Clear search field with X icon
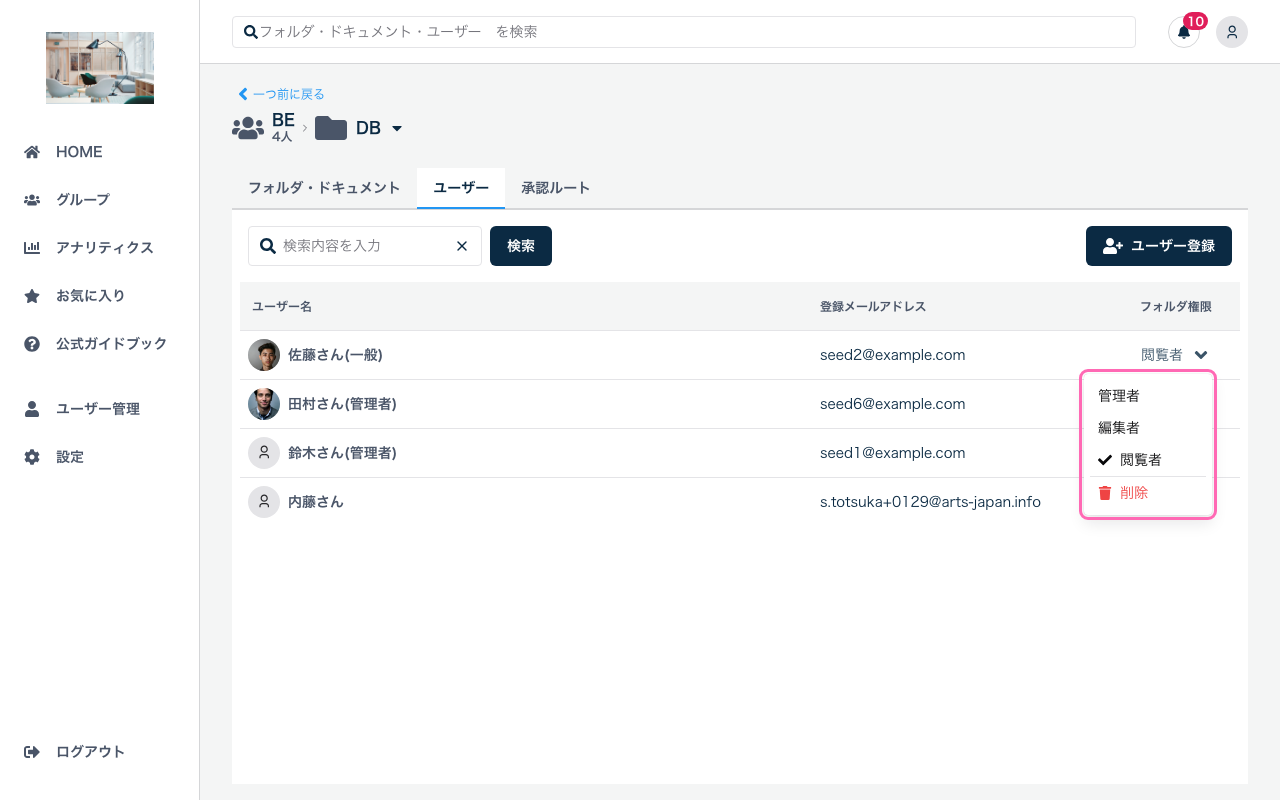 [462, 246]
